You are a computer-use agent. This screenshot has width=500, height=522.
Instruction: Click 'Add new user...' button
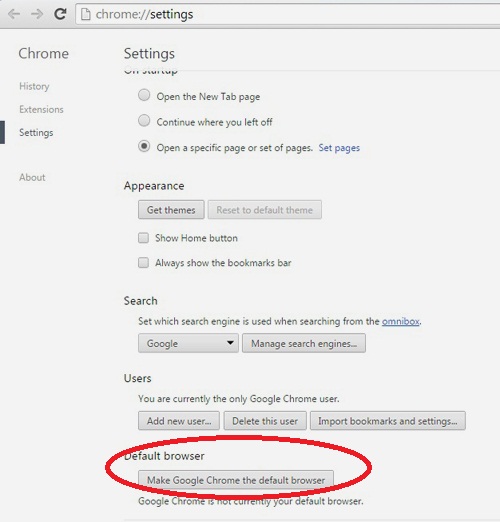179,421
